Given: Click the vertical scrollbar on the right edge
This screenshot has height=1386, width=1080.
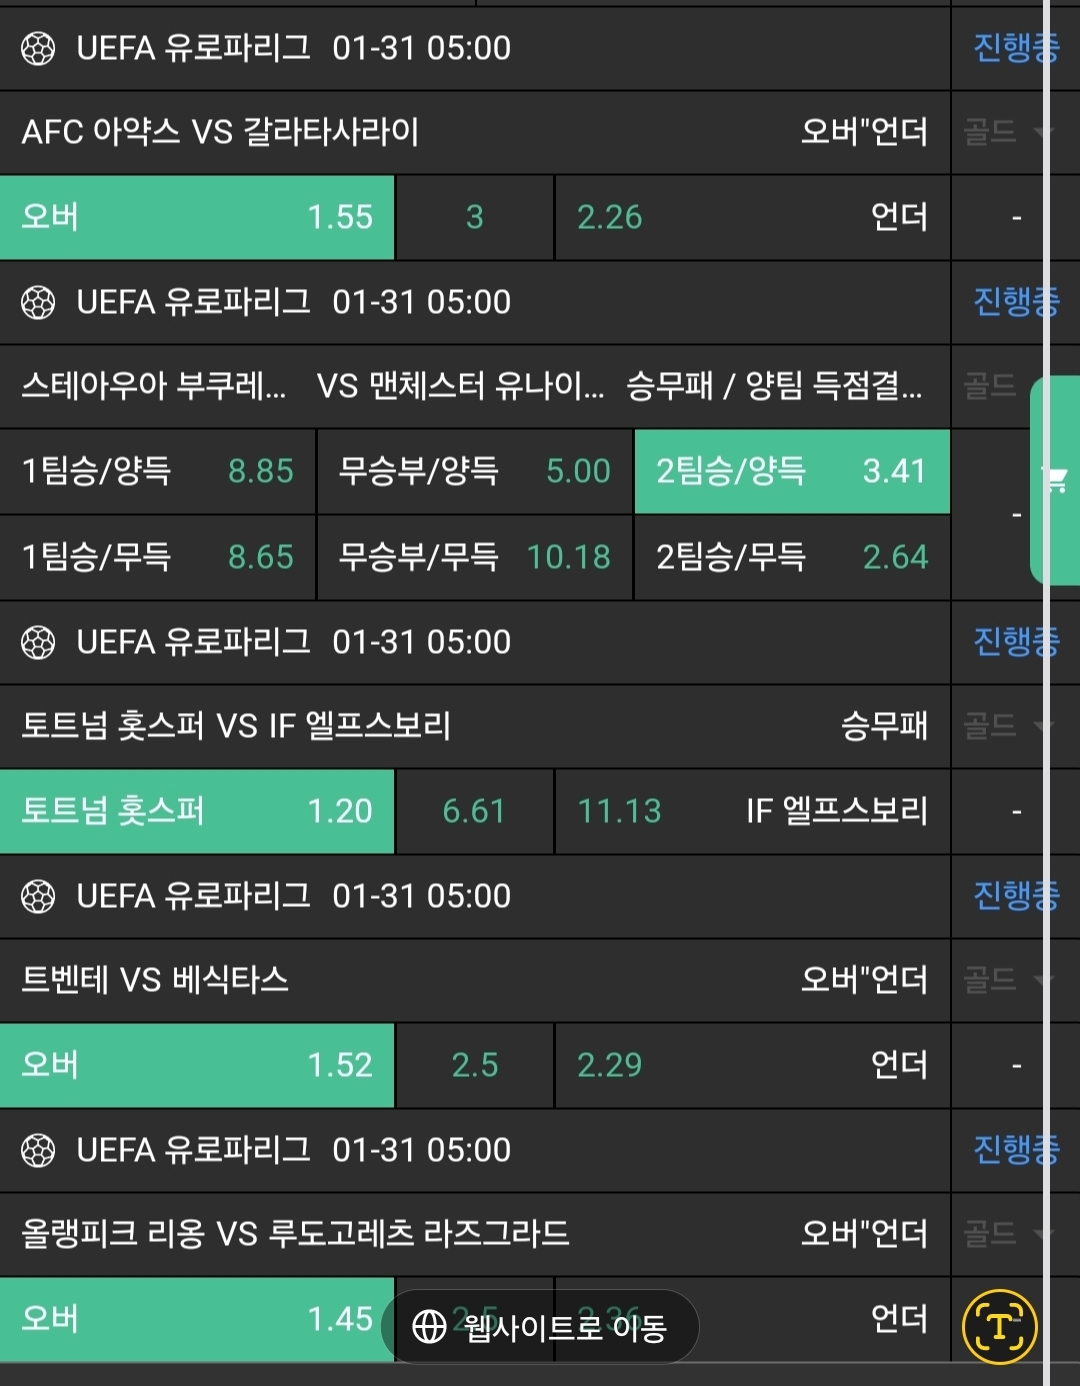Looking at the screenshot, I should (x=1047, y=700).
